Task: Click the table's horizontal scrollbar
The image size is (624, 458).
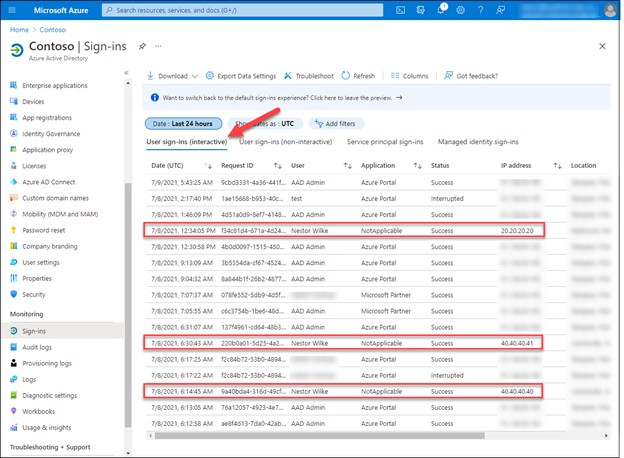Action: tap(320, 436)
